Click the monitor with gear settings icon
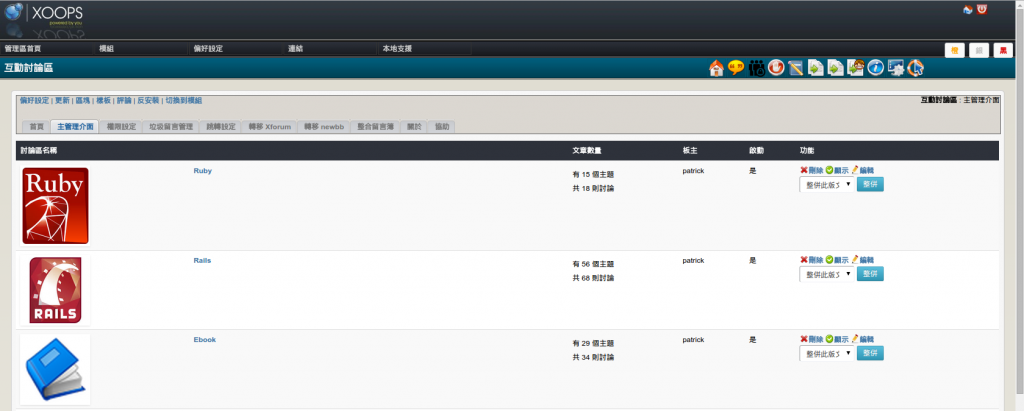Viewport: 1024px width, 411px height. [895, 68]
